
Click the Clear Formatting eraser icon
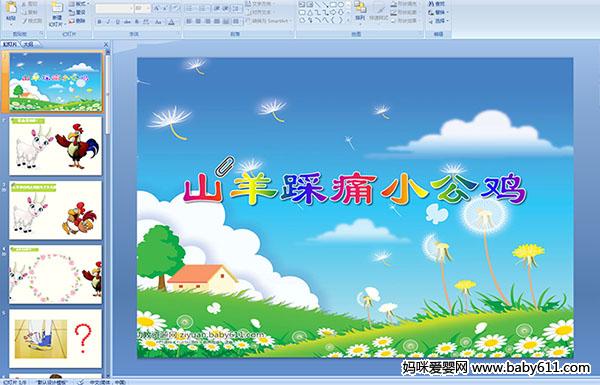176,8
